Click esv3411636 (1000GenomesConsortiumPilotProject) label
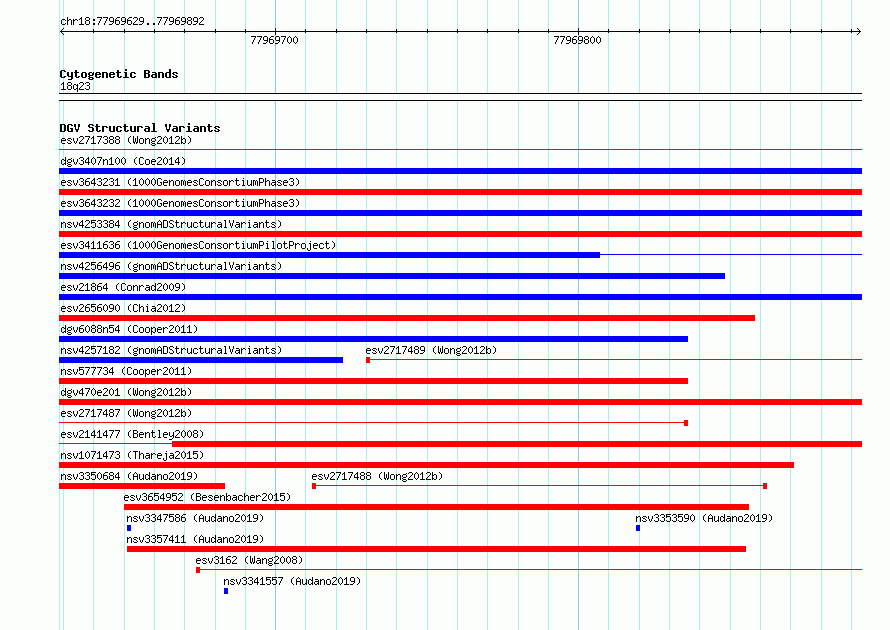Image resolution: width=890 pixels, height=630 pixels. click(x=198, y=245)
